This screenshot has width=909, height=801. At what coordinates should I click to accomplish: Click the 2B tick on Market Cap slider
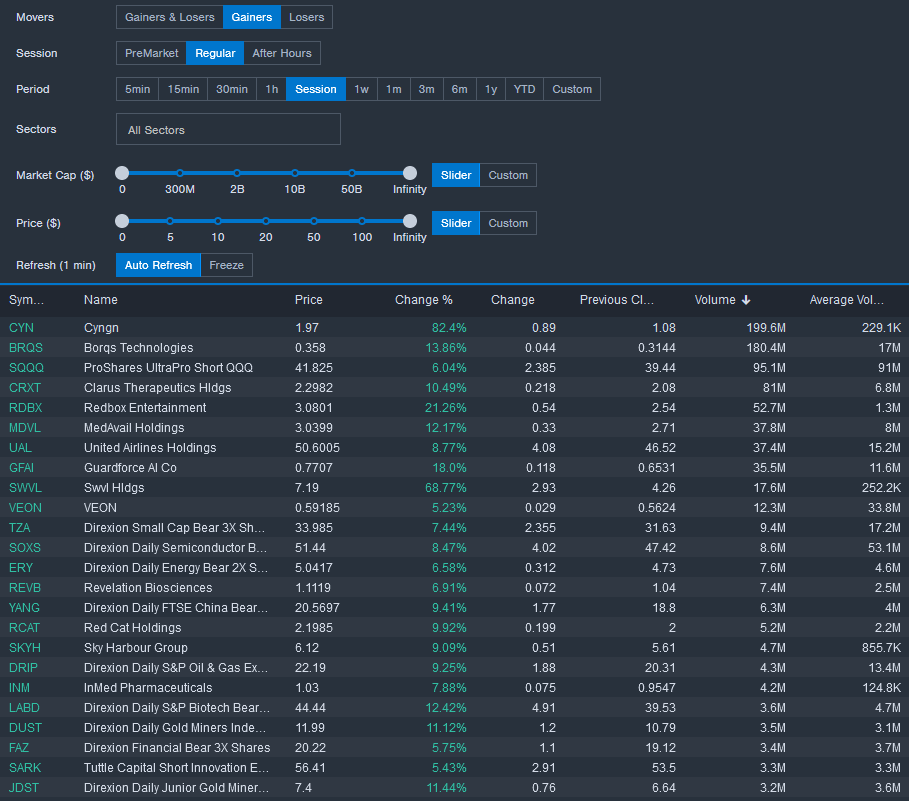click(x=237, y=173)
